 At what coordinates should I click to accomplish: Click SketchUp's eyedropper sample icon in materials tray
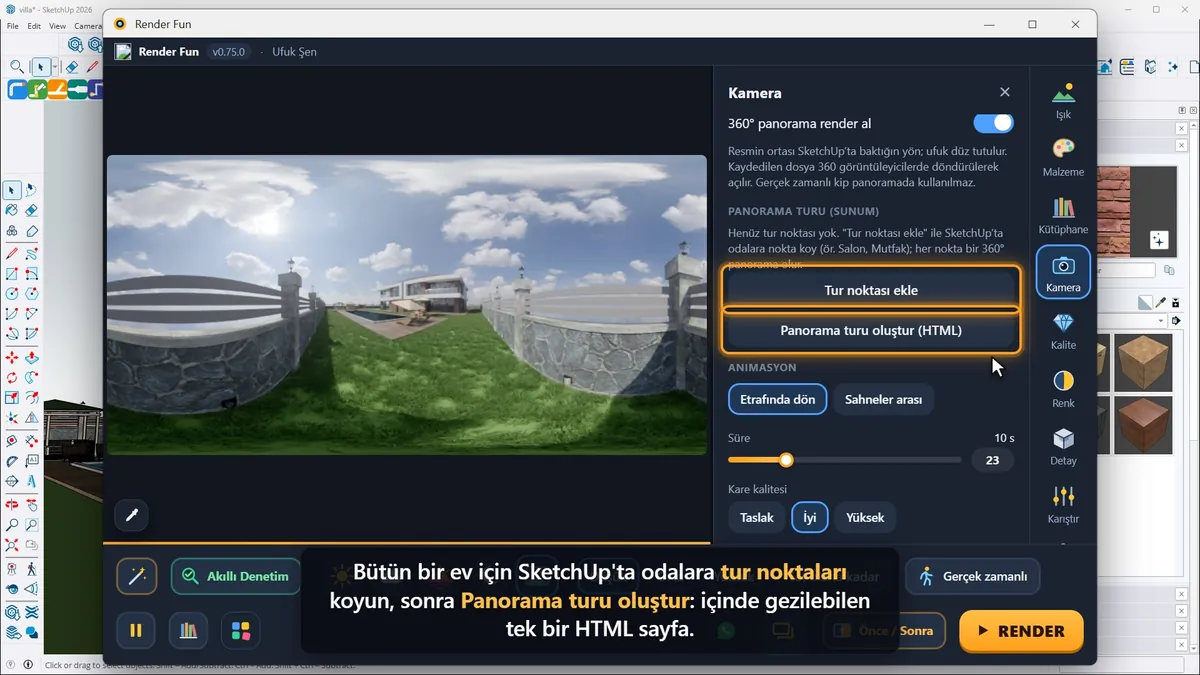pos(1160,303)
